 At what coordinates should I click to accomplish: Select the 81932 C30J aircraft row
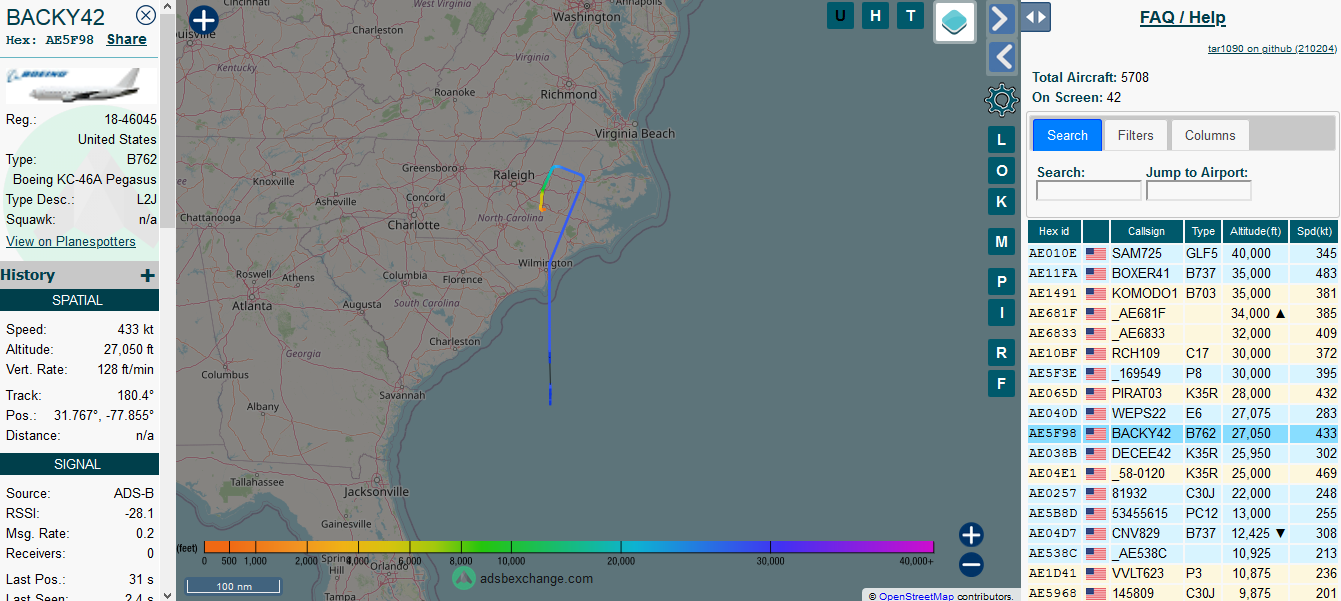click(x=1184, y=494)
